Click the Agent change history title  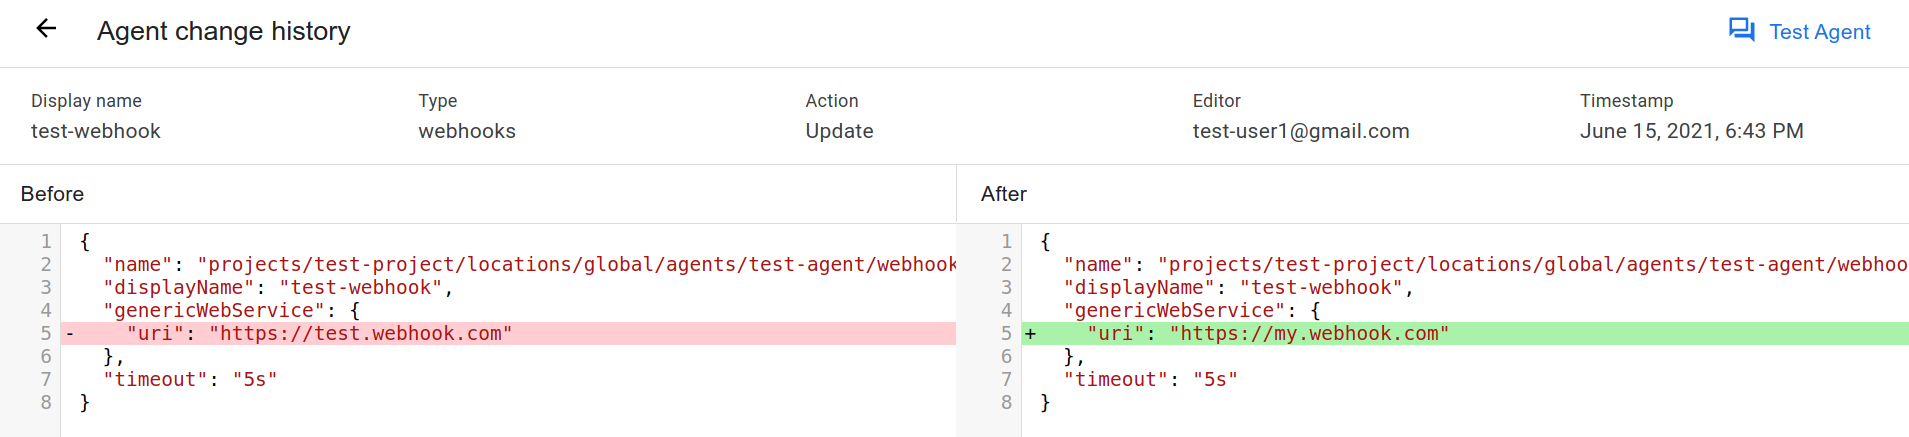pyautogui.click(x=223, y=32)
